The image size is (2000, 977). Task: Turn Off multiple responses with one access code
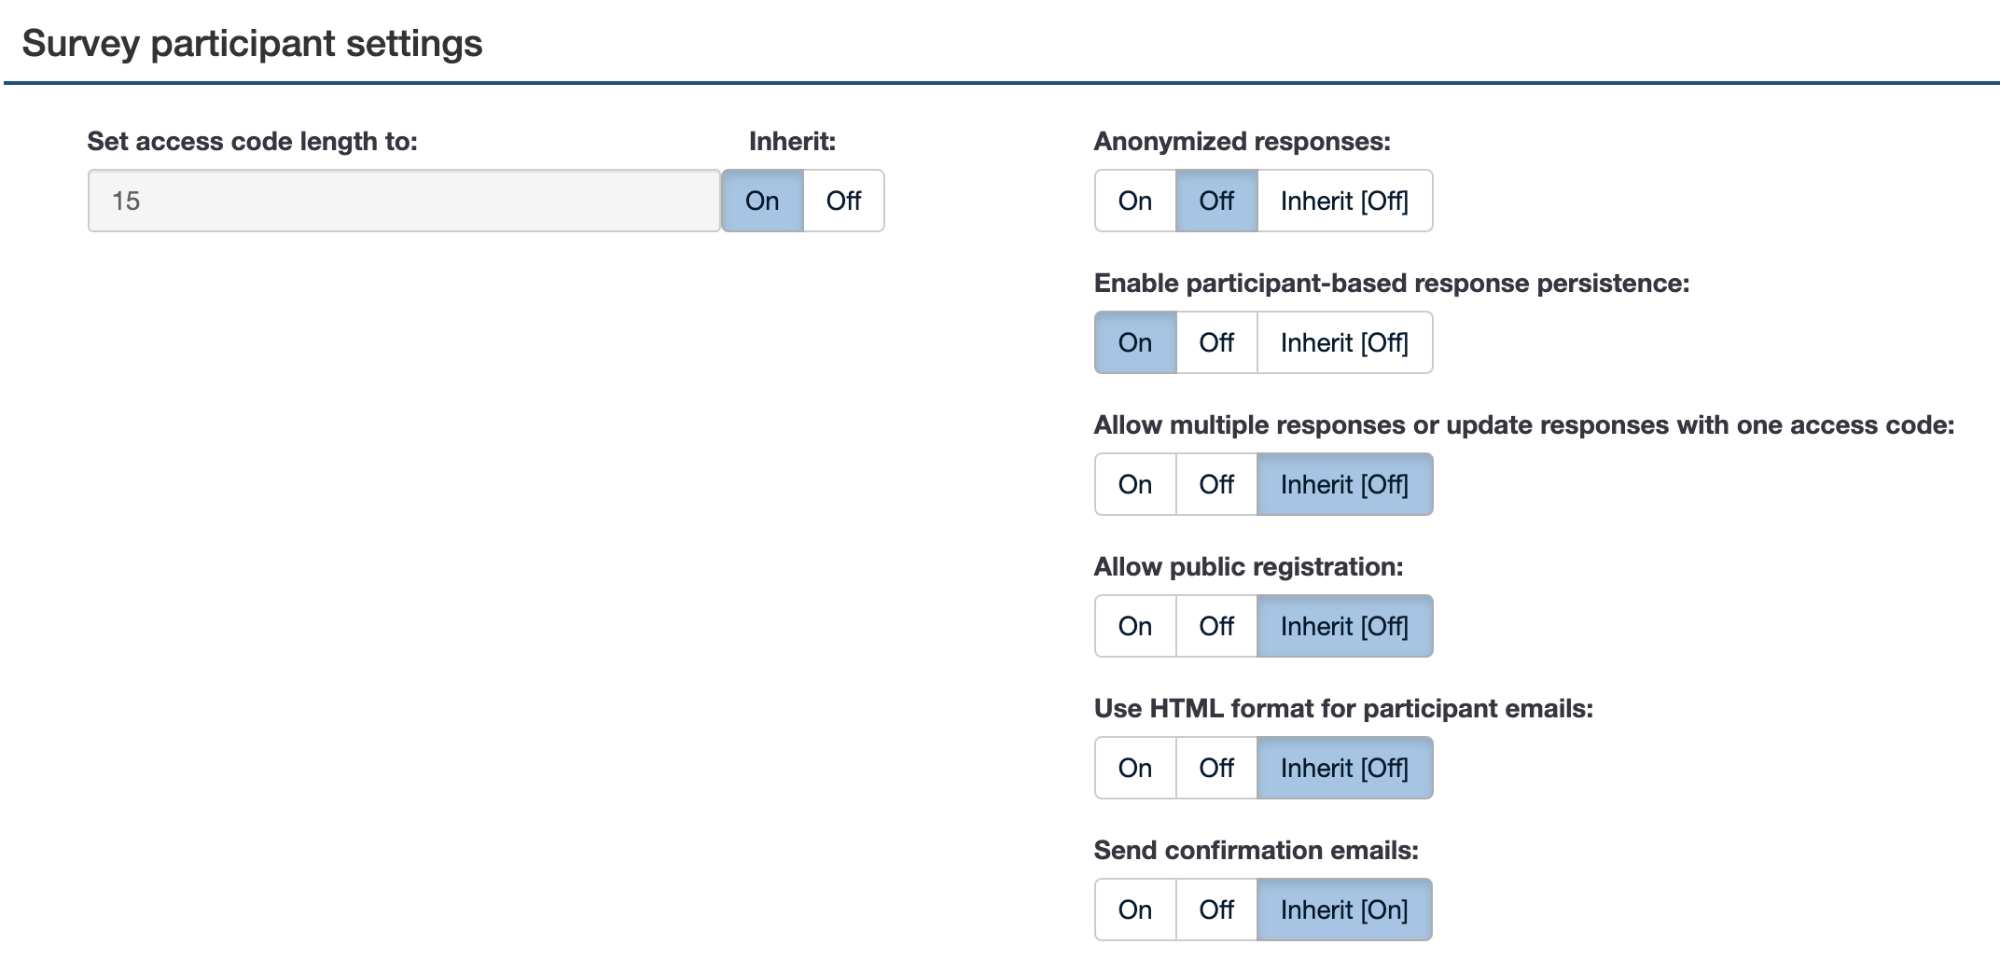tap(1216, 485)
